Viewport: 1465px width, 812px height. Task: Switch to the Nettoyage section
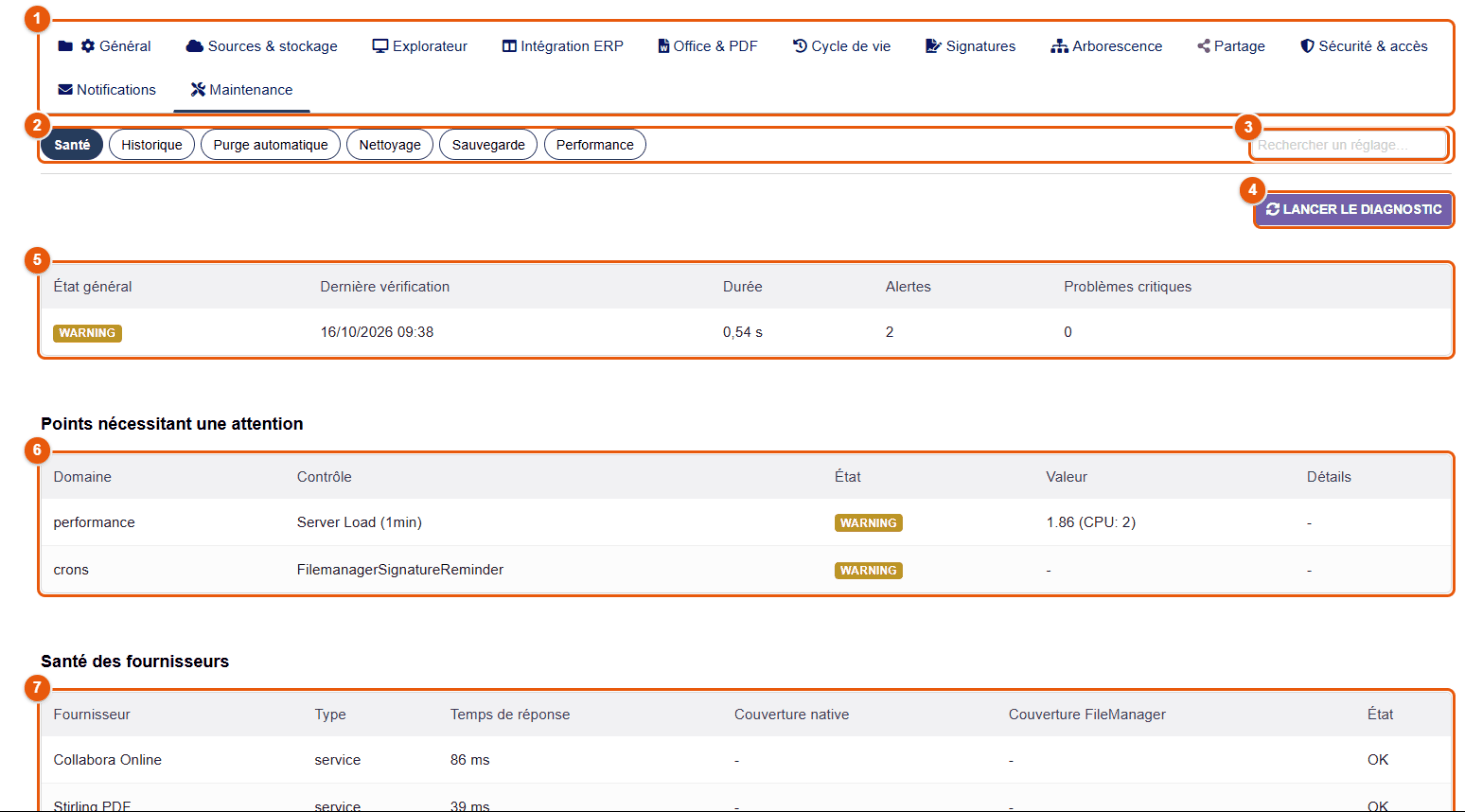(390, 145)
